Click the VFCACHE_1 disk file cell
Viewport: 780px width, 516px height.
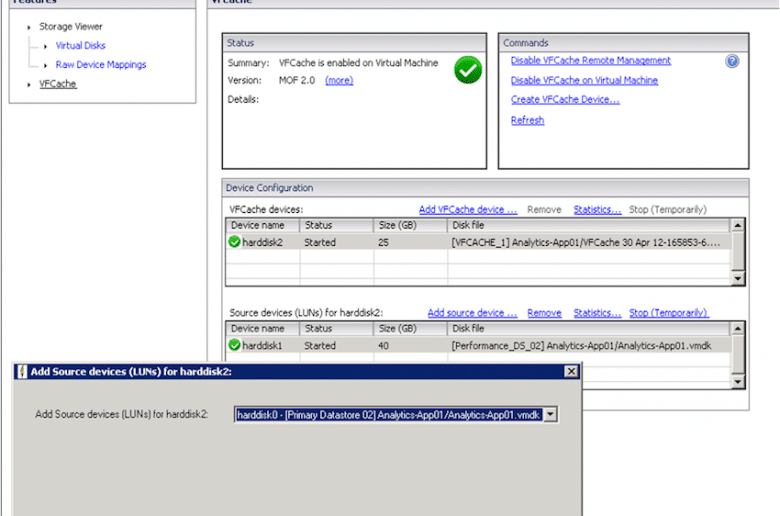pyautogui.click(x=586, y=242)
